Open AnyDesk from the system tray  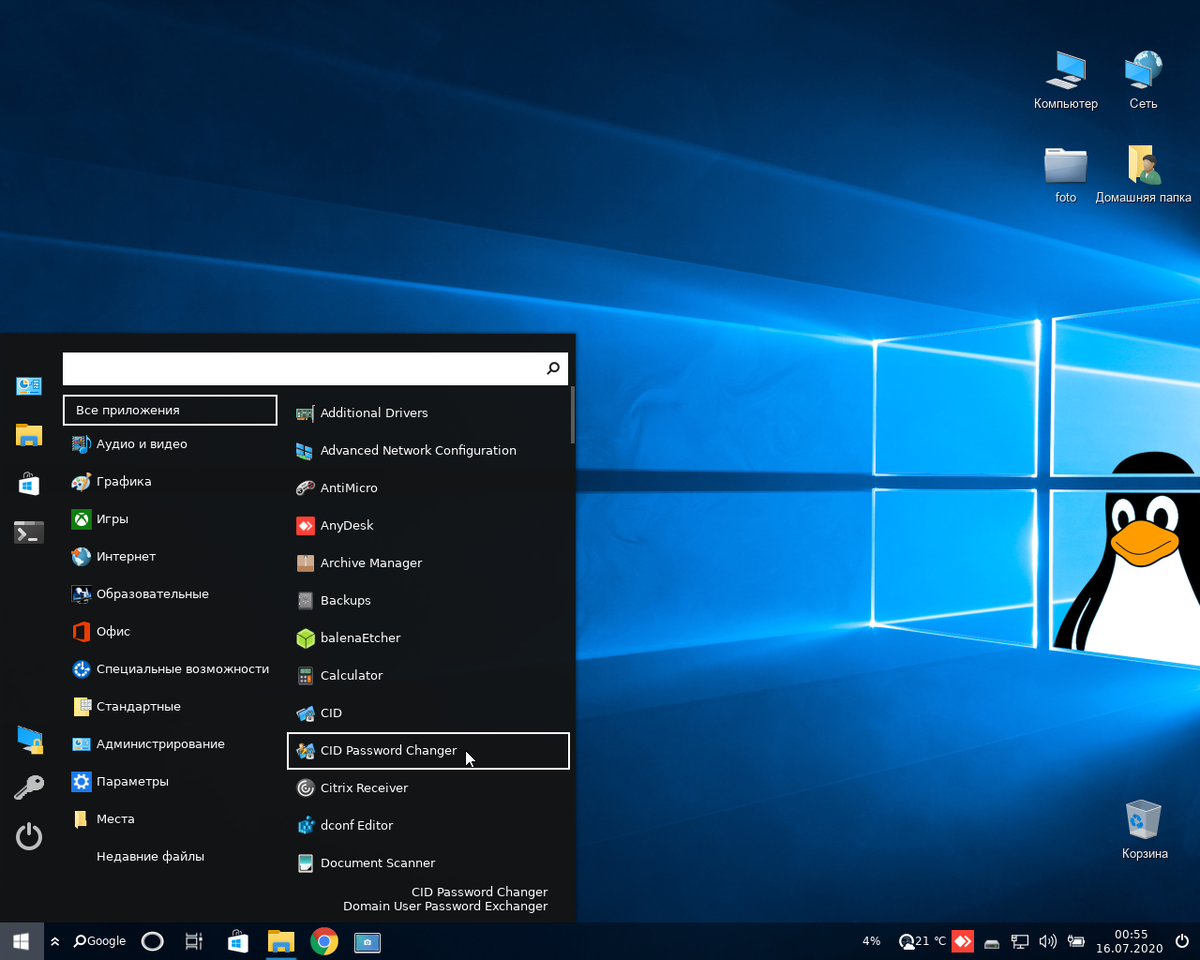coord(962,941)
